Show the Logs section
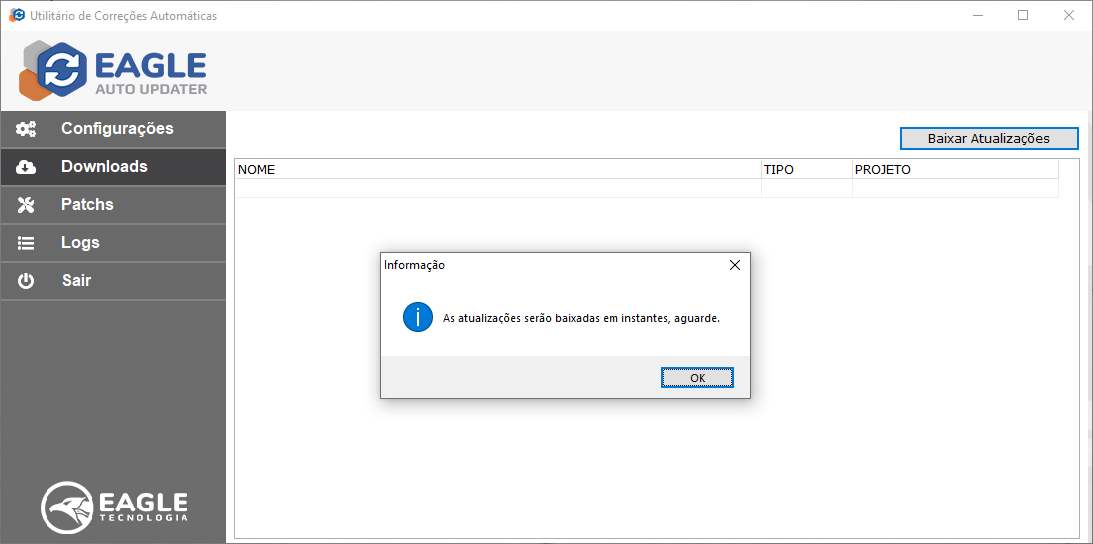Image resolution: width=1093 pixels, height=544 pixels. 113,243
